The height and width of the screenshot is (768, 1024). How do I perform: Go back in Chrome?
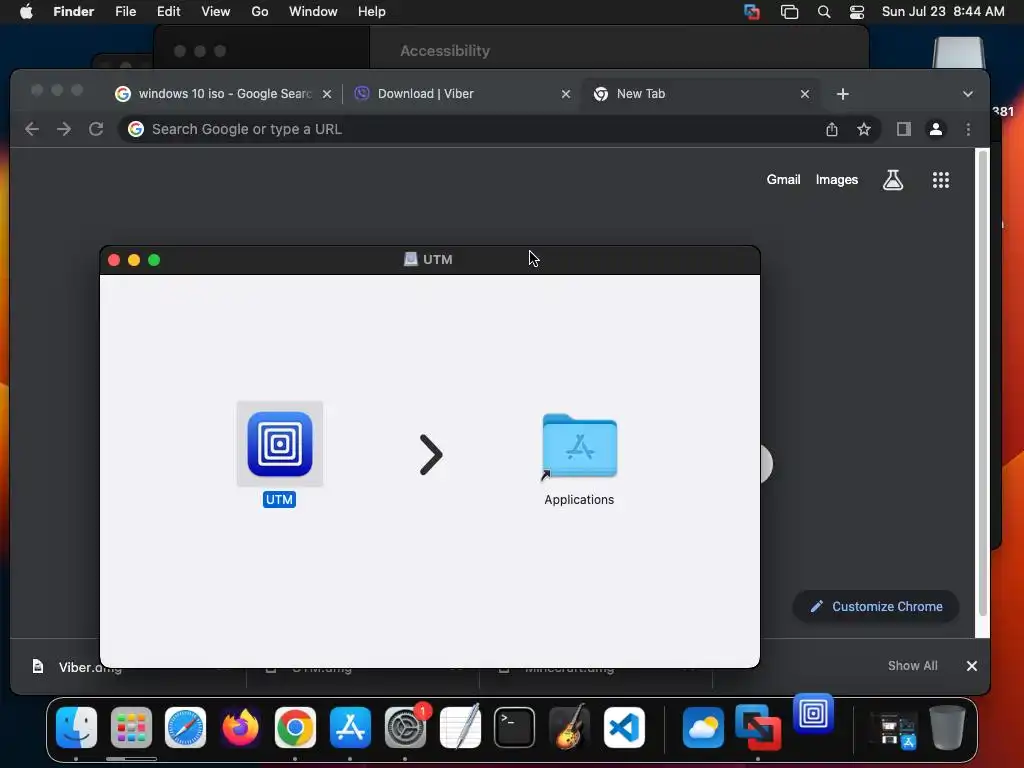pyautogui.click(x=32, y=129)
